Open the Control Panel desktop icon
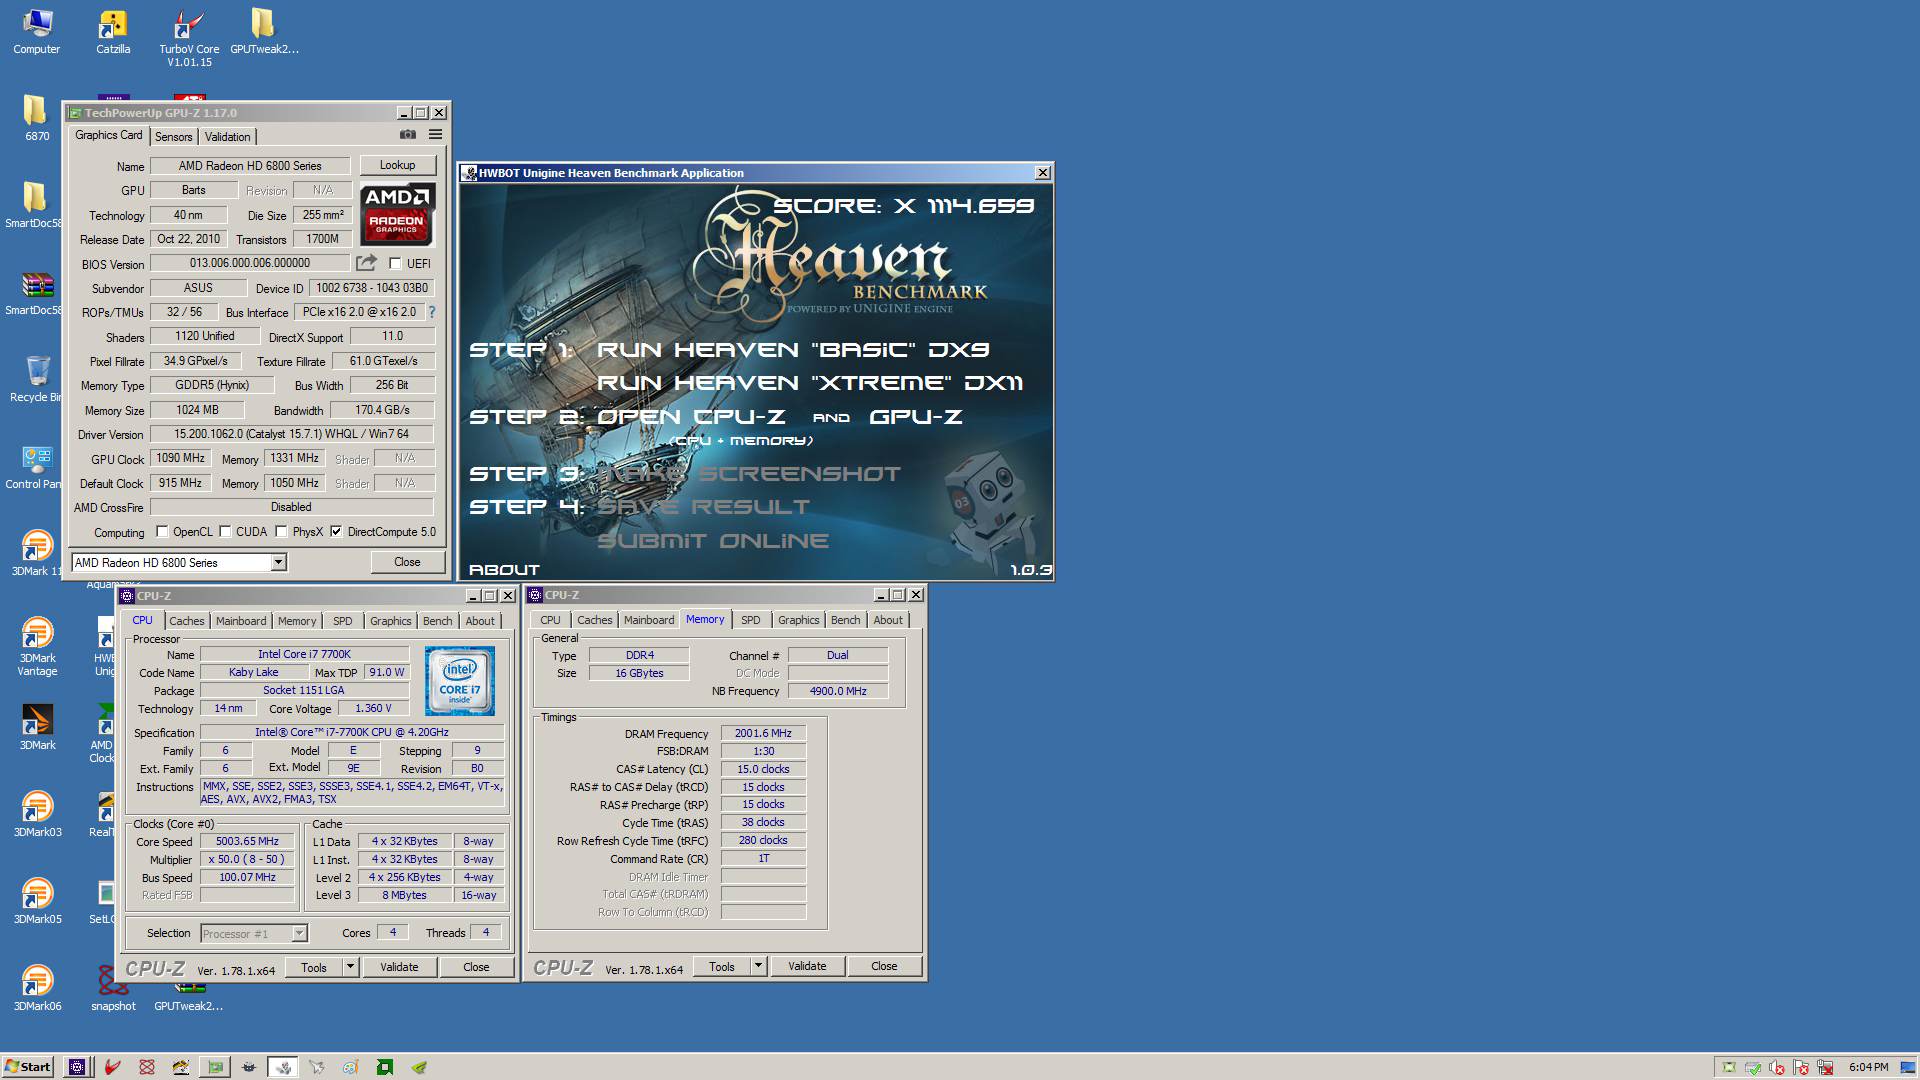Screen dimensions: 1920x1080 point(35,467)
